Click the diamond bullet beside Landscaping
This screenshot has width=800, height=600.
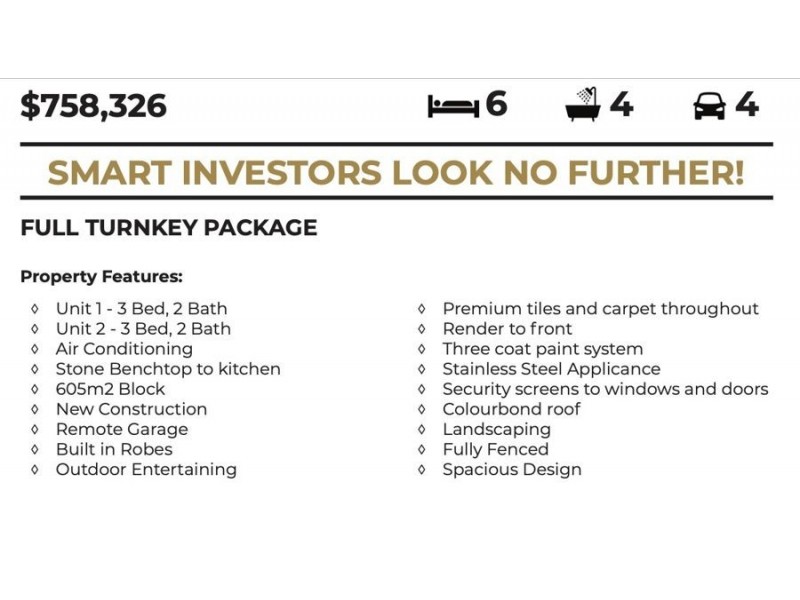(421, 430)
